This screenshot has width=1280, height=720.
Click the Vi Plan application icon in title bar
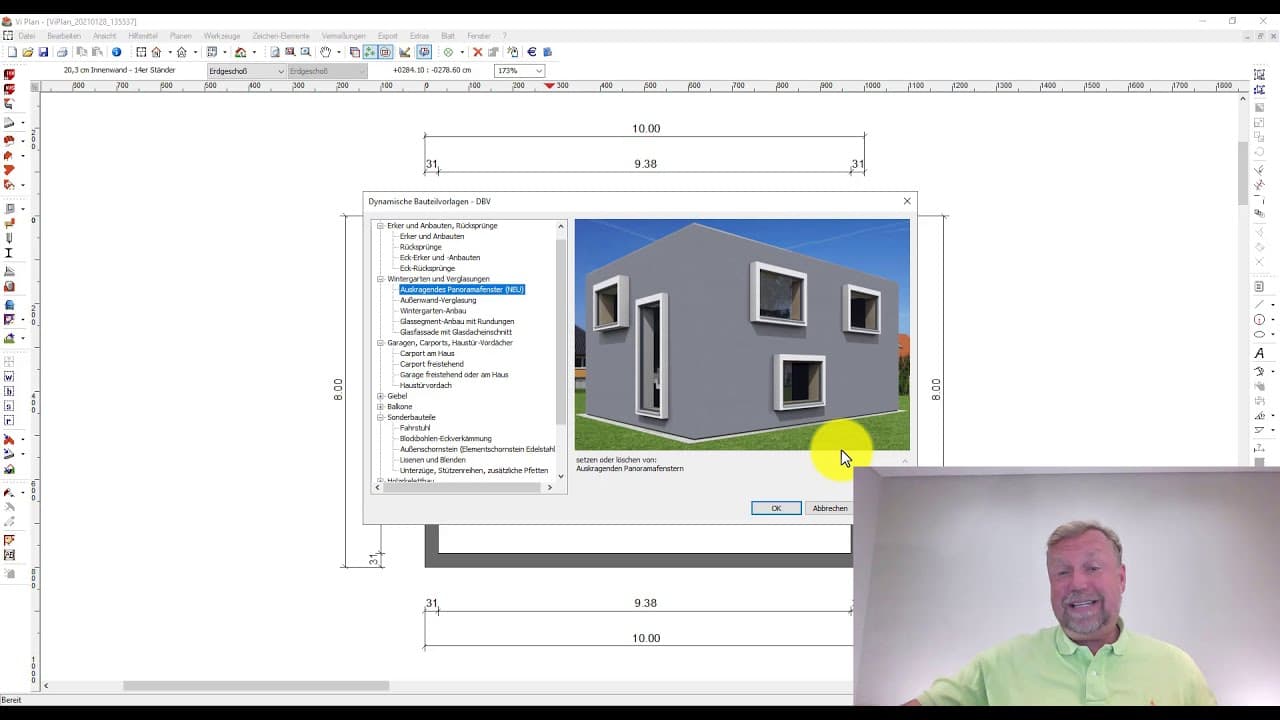click(7, 21)
